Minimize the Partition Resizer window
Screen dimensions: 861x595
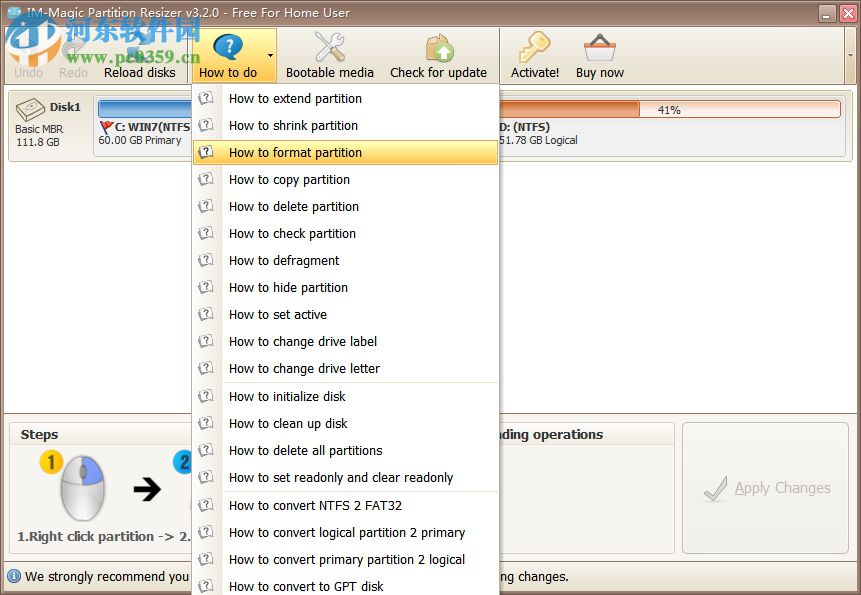[826, 13]
